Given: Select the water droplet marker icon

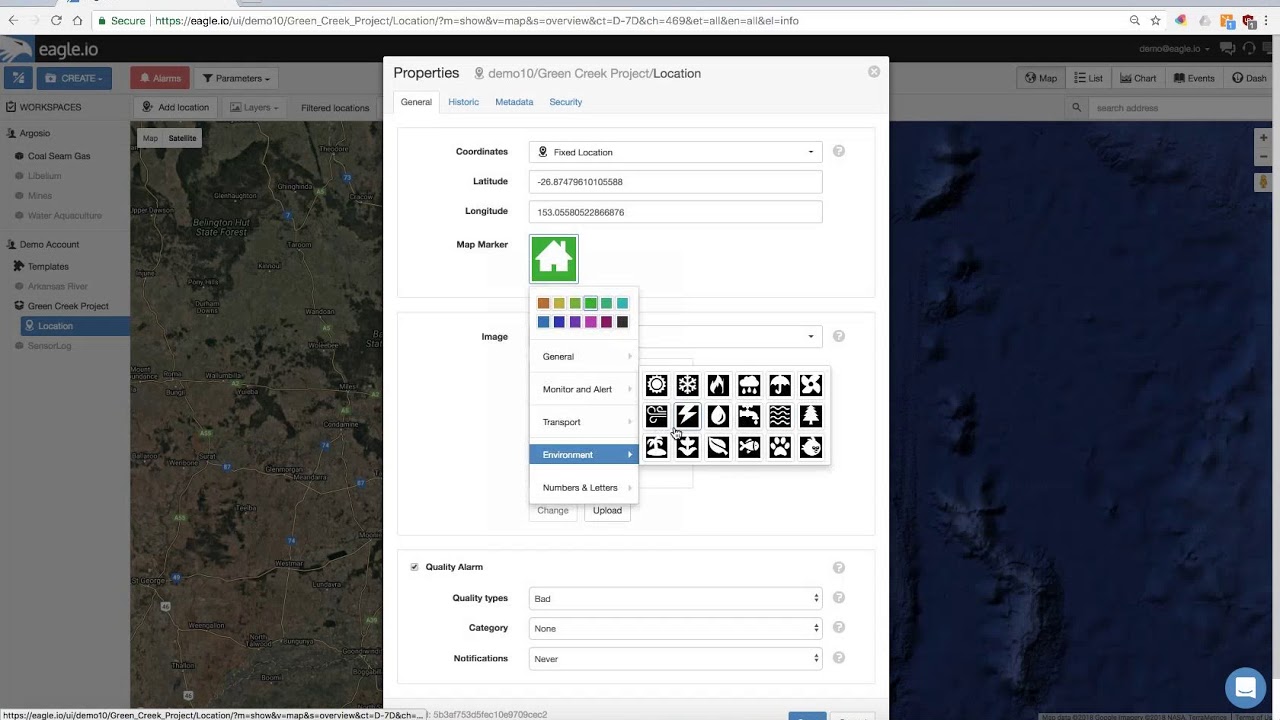Looking at the screenshot, I should (x=718, y=416).
